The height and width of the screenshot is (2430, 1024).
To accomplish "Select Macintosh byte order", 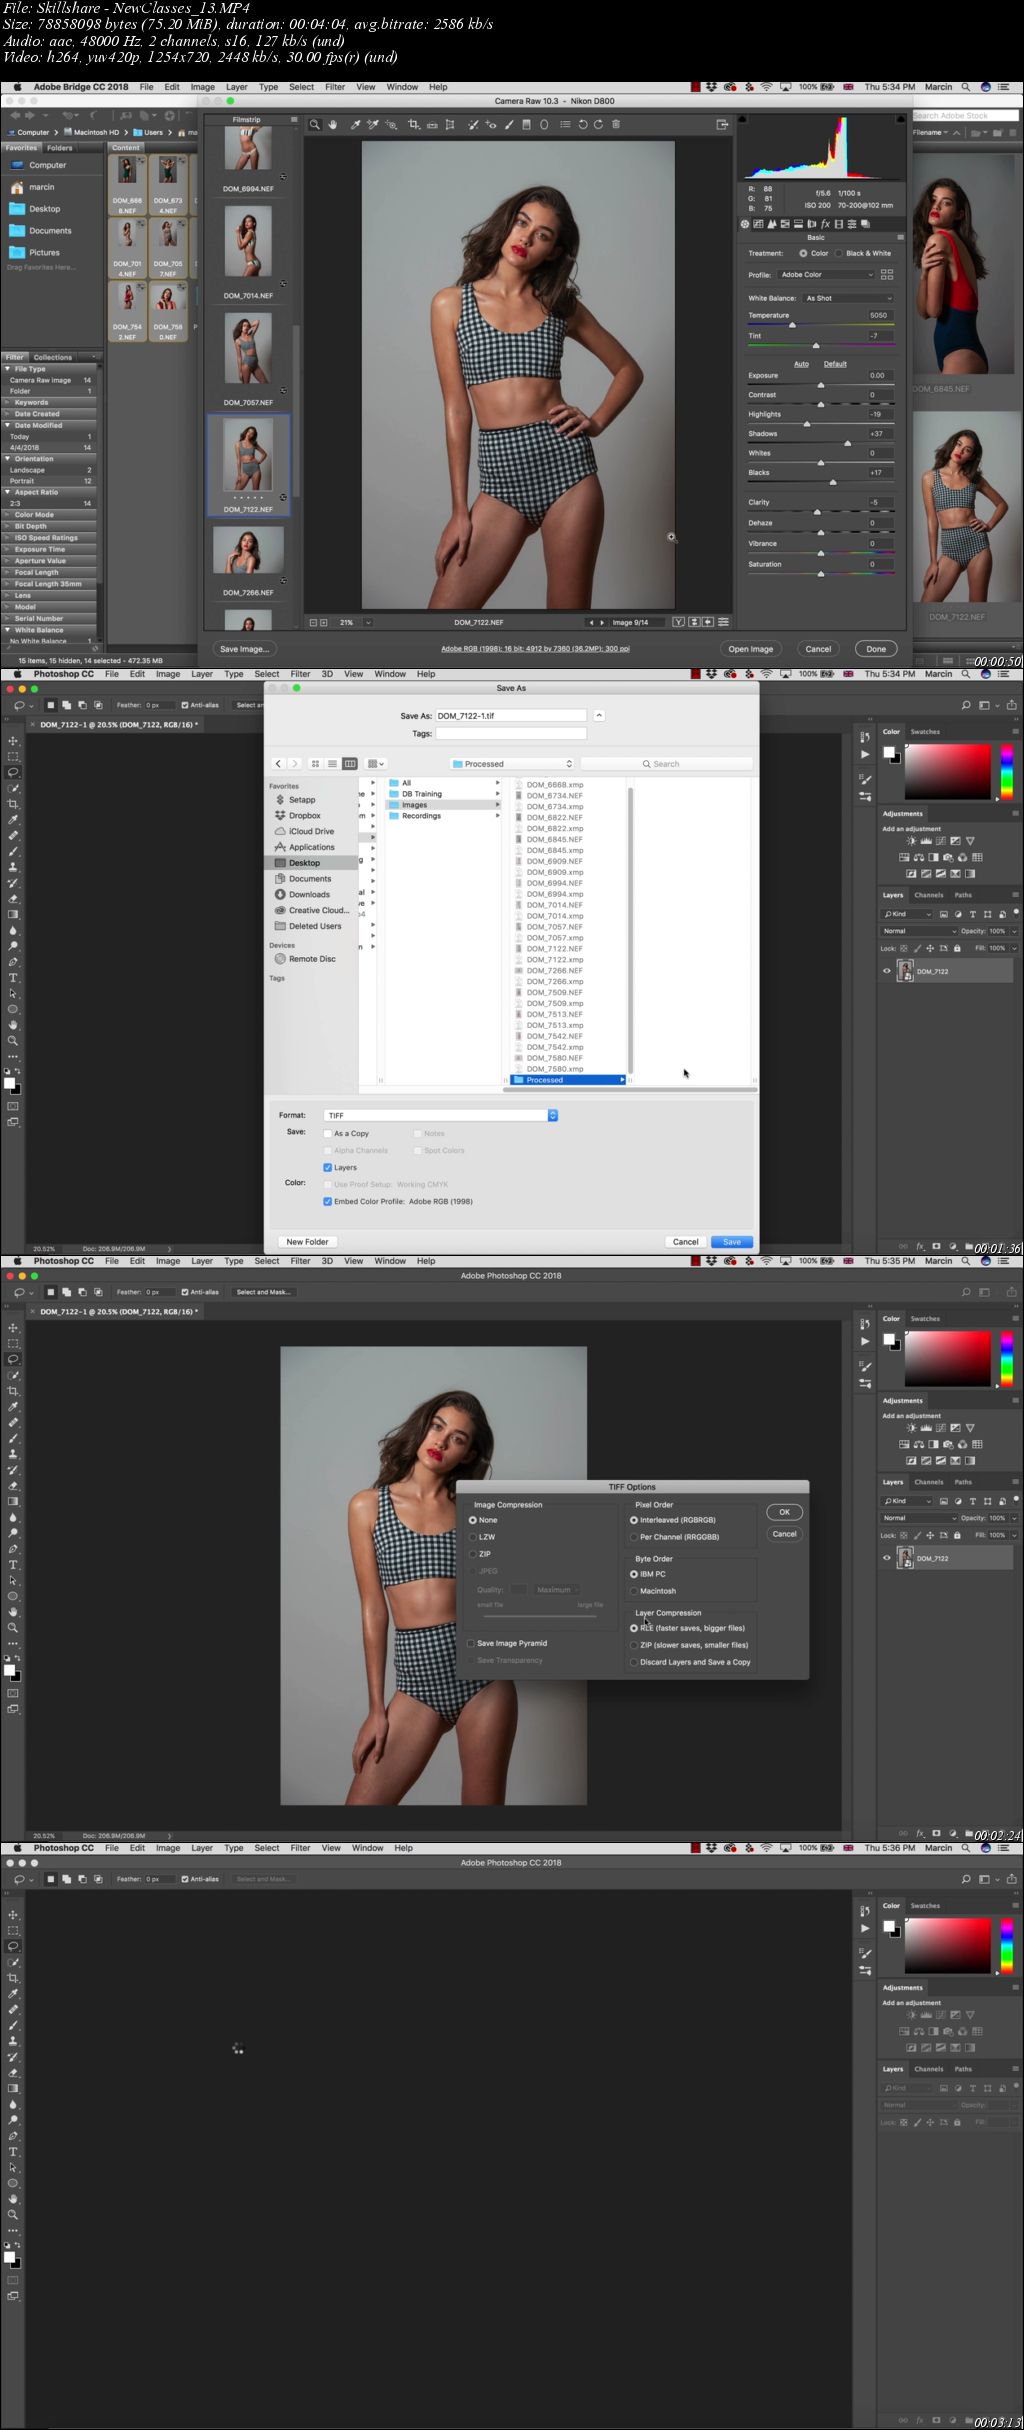I will tap(634, 1591).
